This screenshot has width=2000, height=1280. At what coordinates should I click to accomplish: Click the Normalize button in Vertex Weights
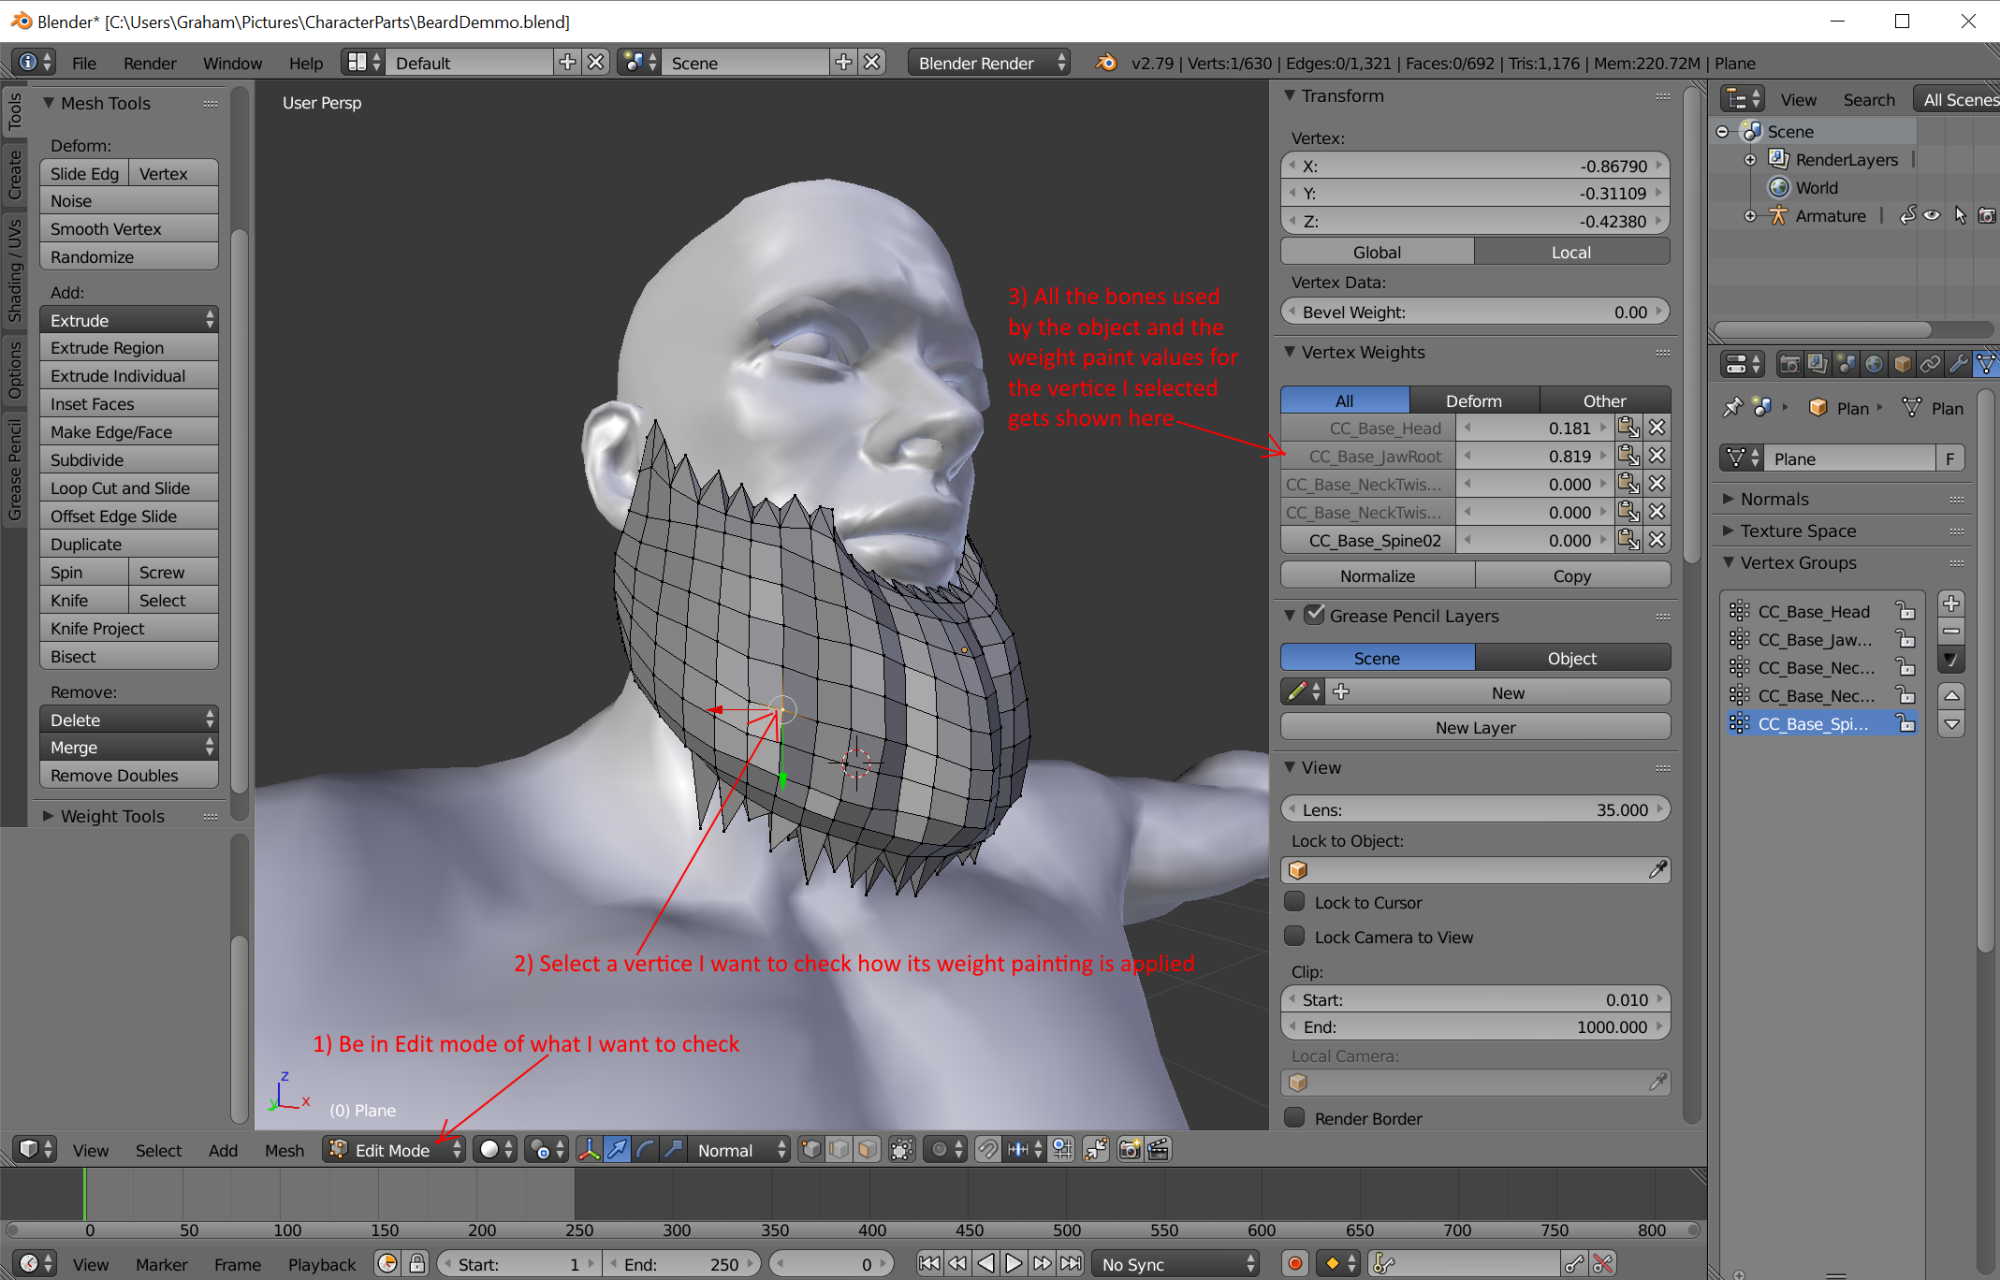tap(1378, 576)
